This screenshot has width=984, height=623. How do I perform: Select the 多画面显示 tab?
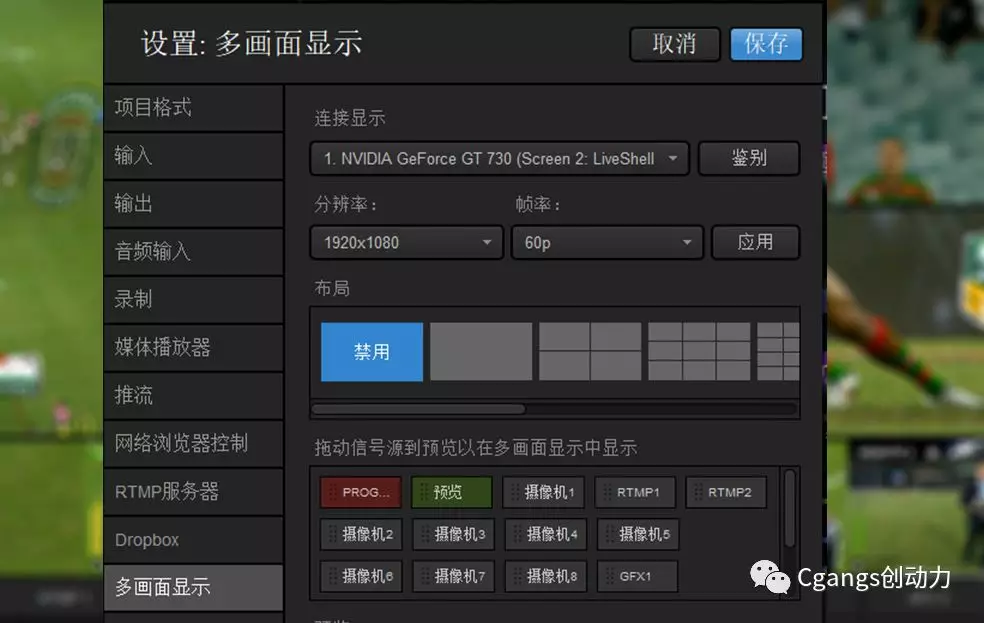(x=193, y=588)
